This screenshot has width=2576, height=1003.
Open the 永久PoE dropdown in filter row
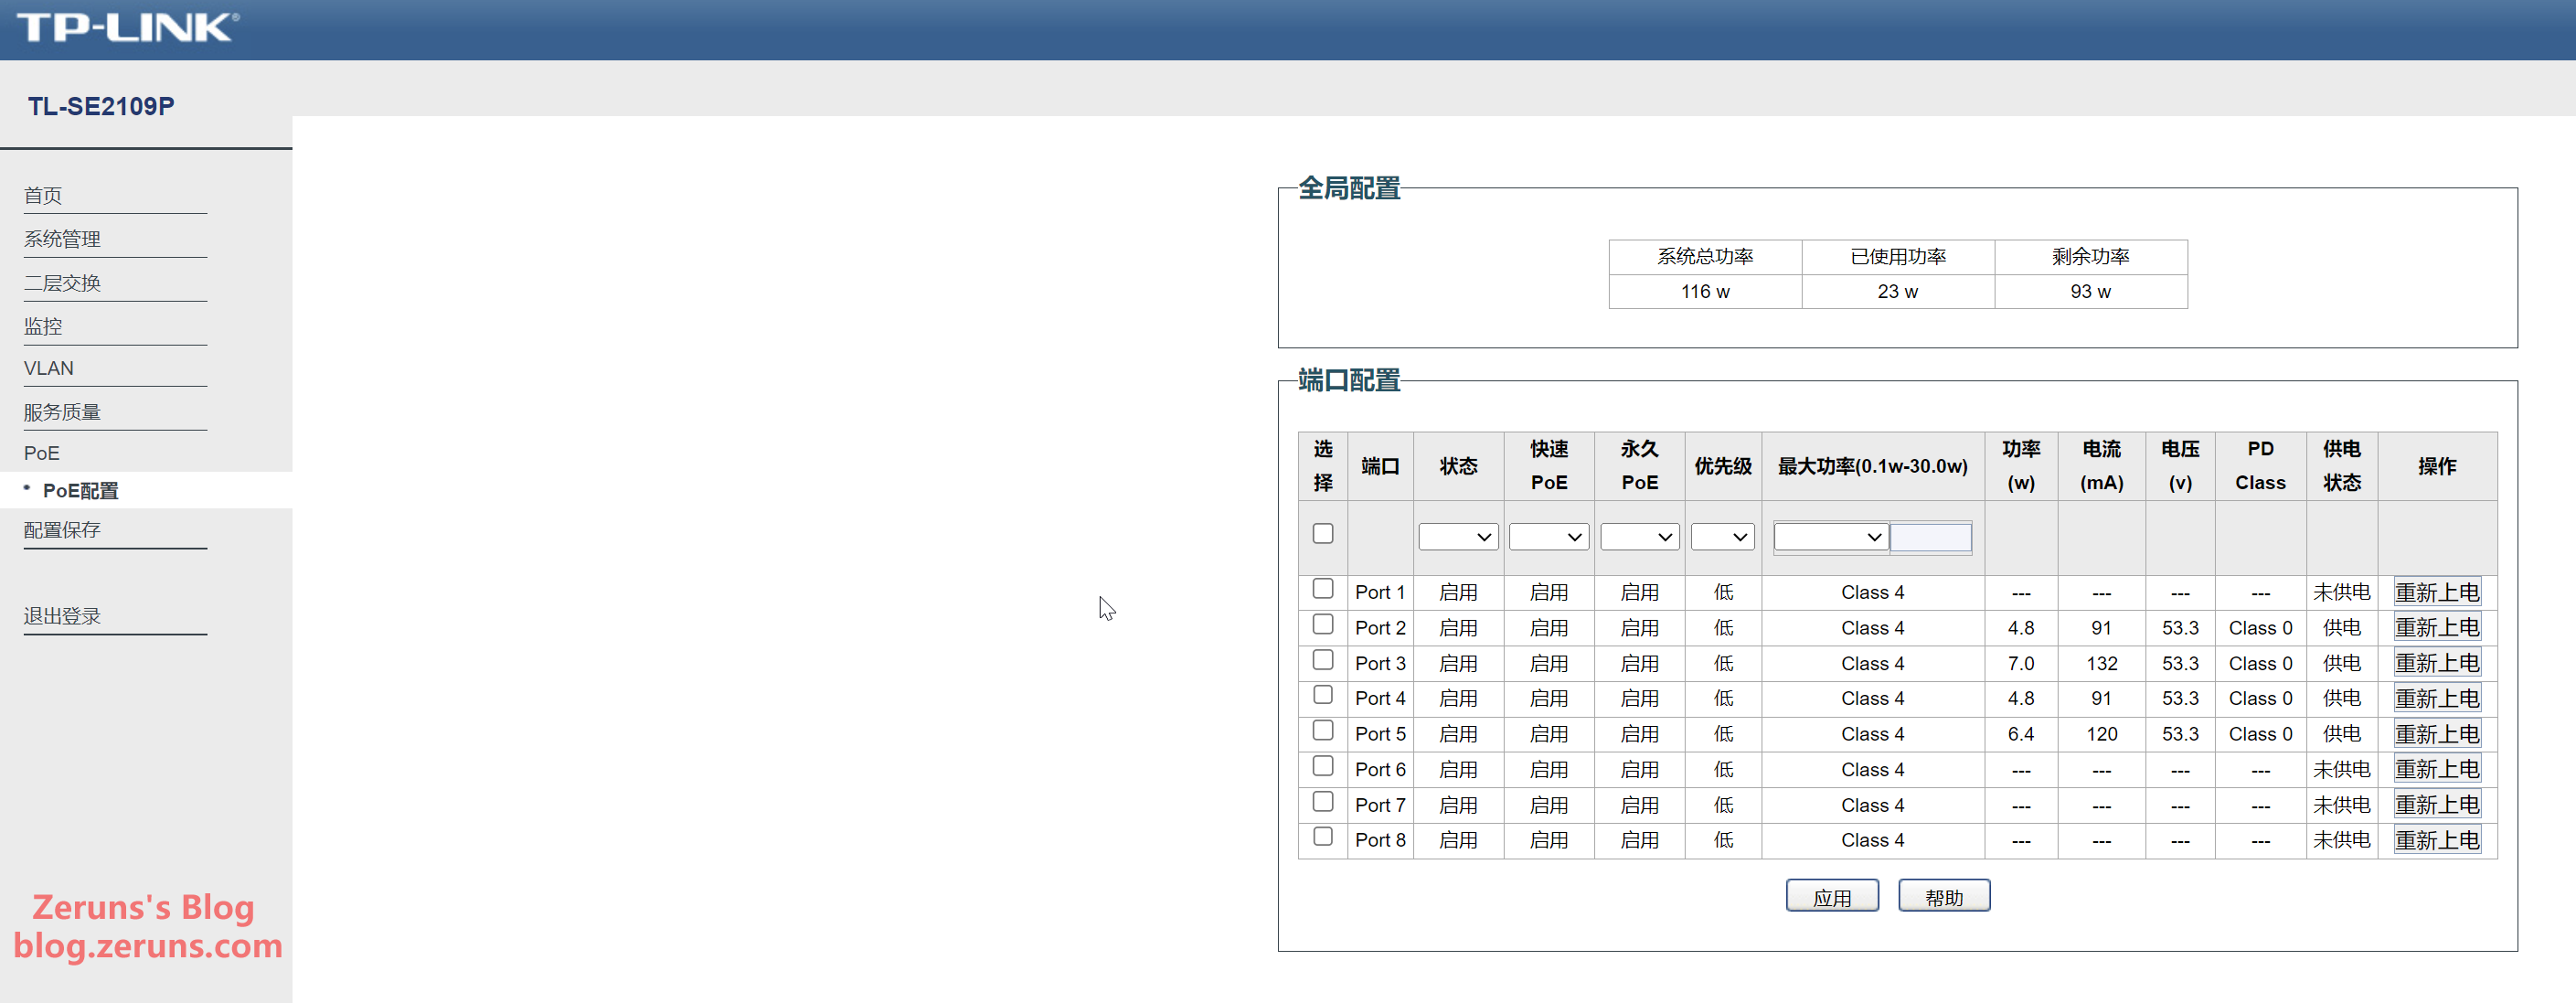coord(1639,537)
